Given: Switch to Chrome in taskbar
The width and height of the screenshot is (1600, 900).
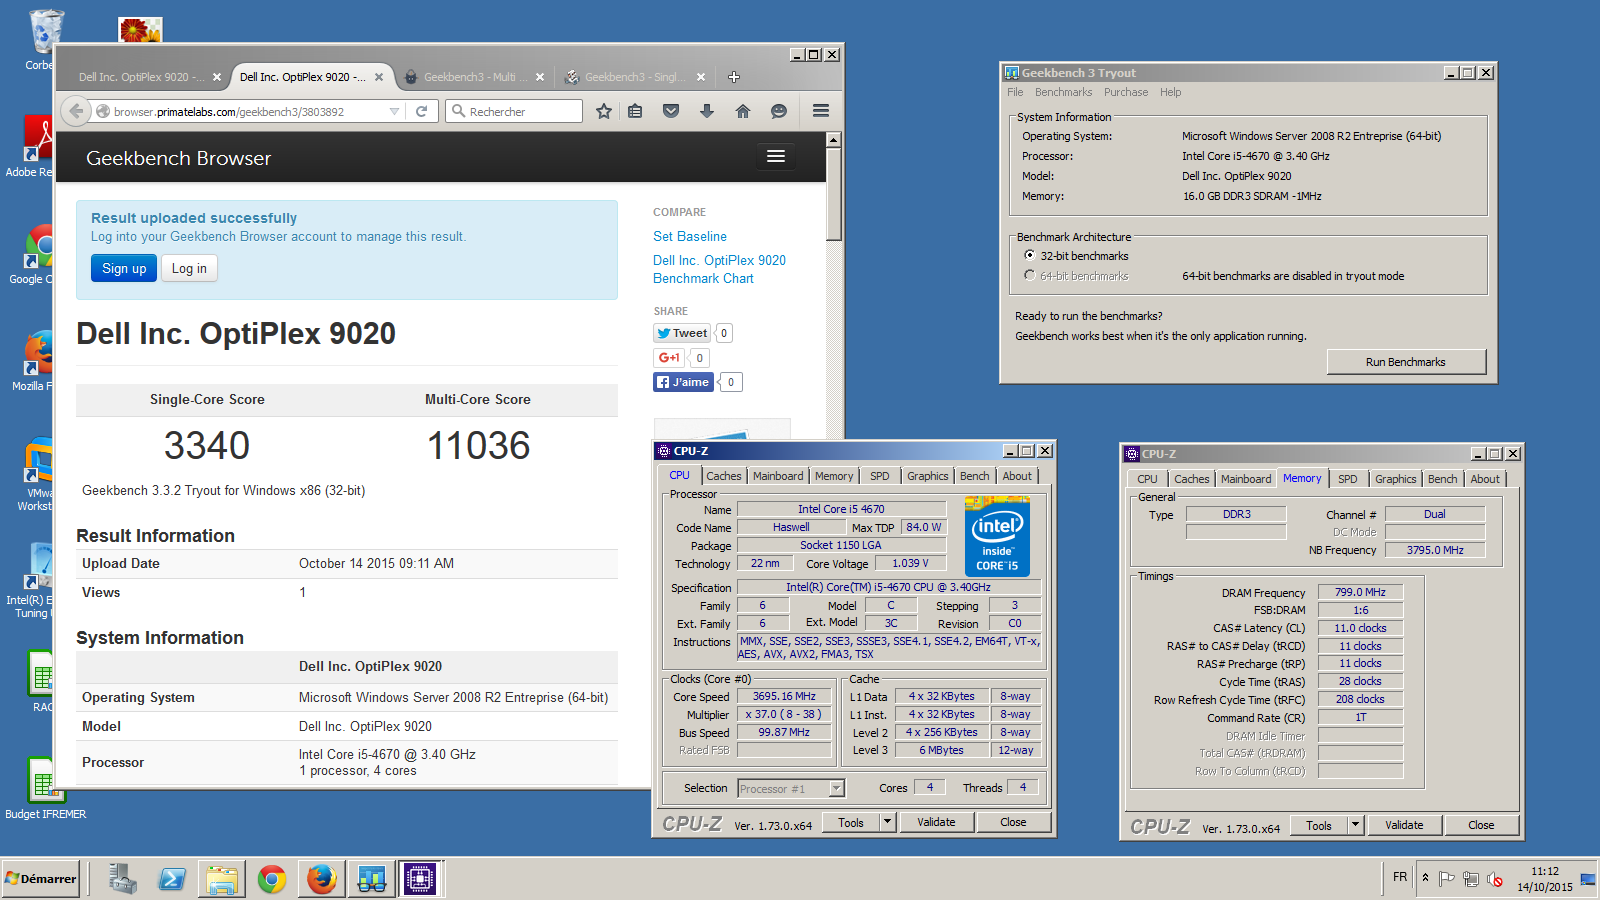Looking at the screenshot, I should pos(272,879).
